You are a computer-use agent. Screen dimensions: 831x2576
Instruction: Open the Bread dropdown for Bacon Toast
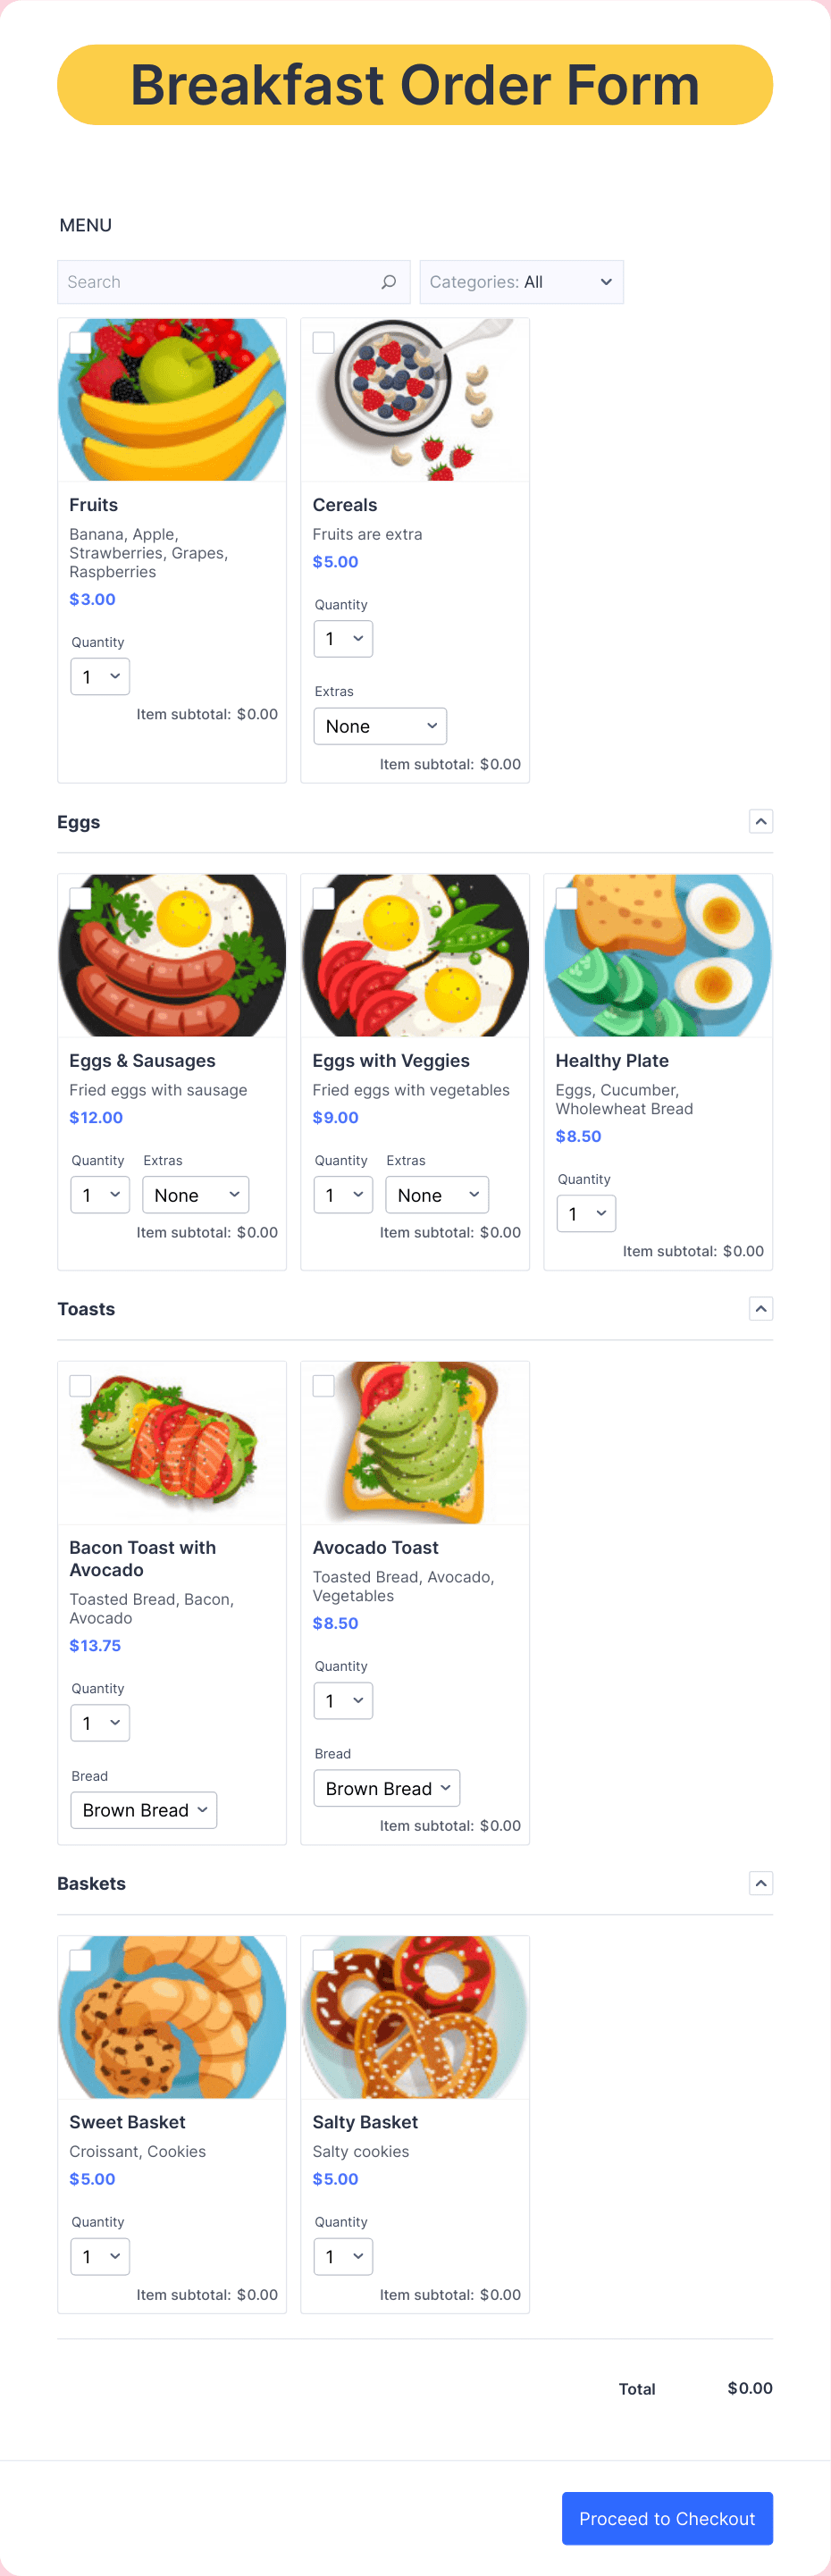coord(143,1809)
